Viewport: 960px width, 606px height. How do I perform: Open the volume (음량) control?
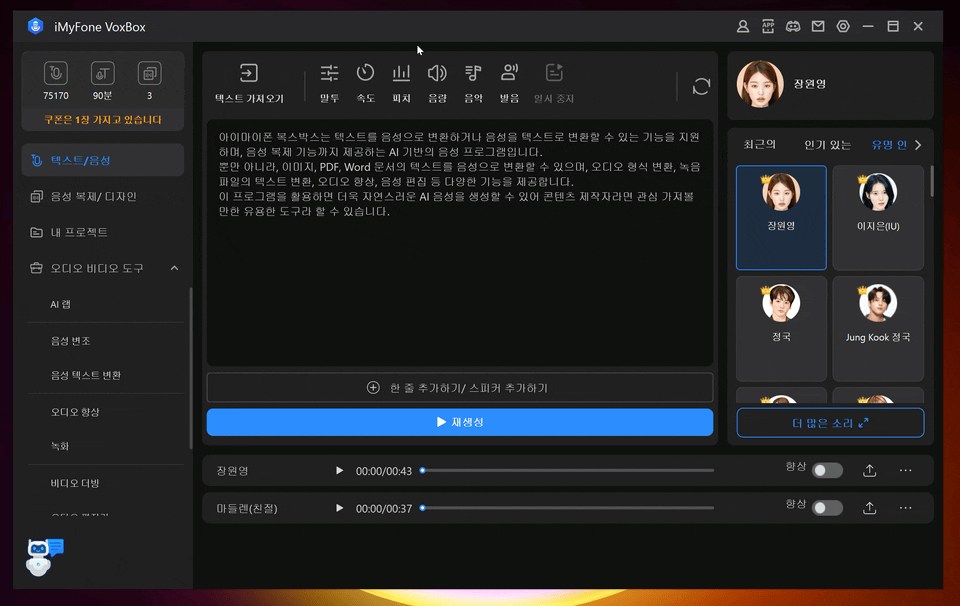[437, 83]
